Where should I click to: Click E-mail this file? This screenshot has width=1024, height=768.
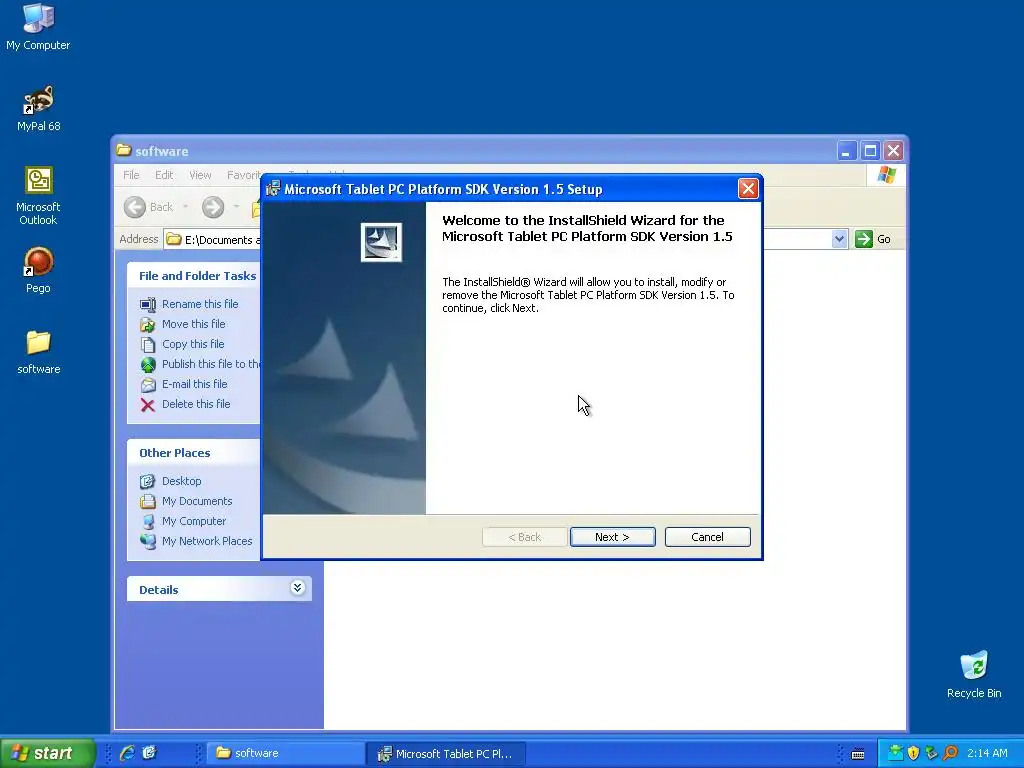point(195,384)
